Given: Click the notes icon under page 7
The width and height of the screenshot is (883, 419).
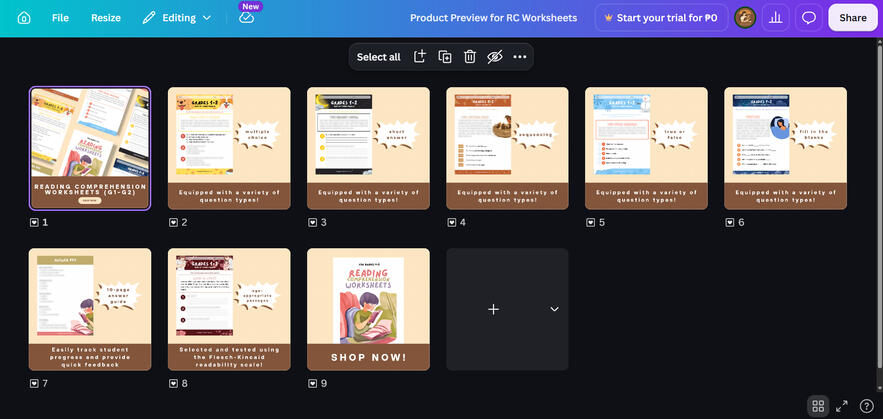Looking at the screenshot, I should click(x=34, y=384).
